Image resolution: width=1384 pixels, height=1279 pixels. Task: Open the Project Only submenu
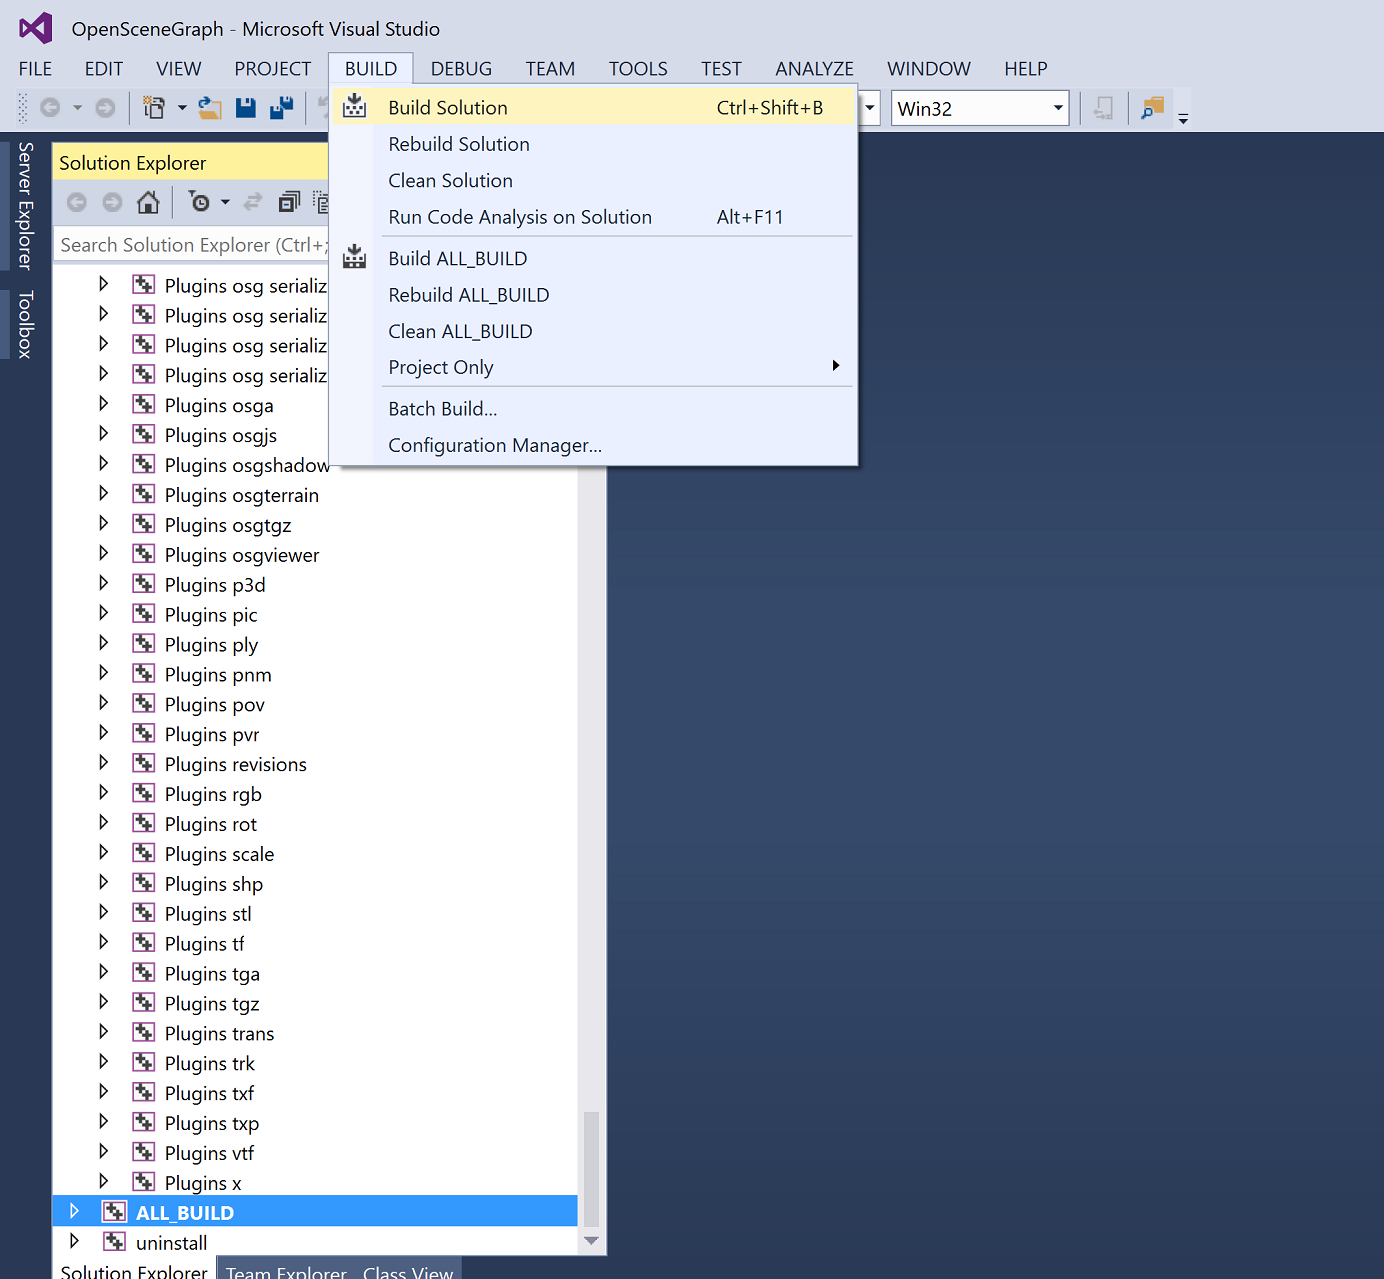point(593,367)
